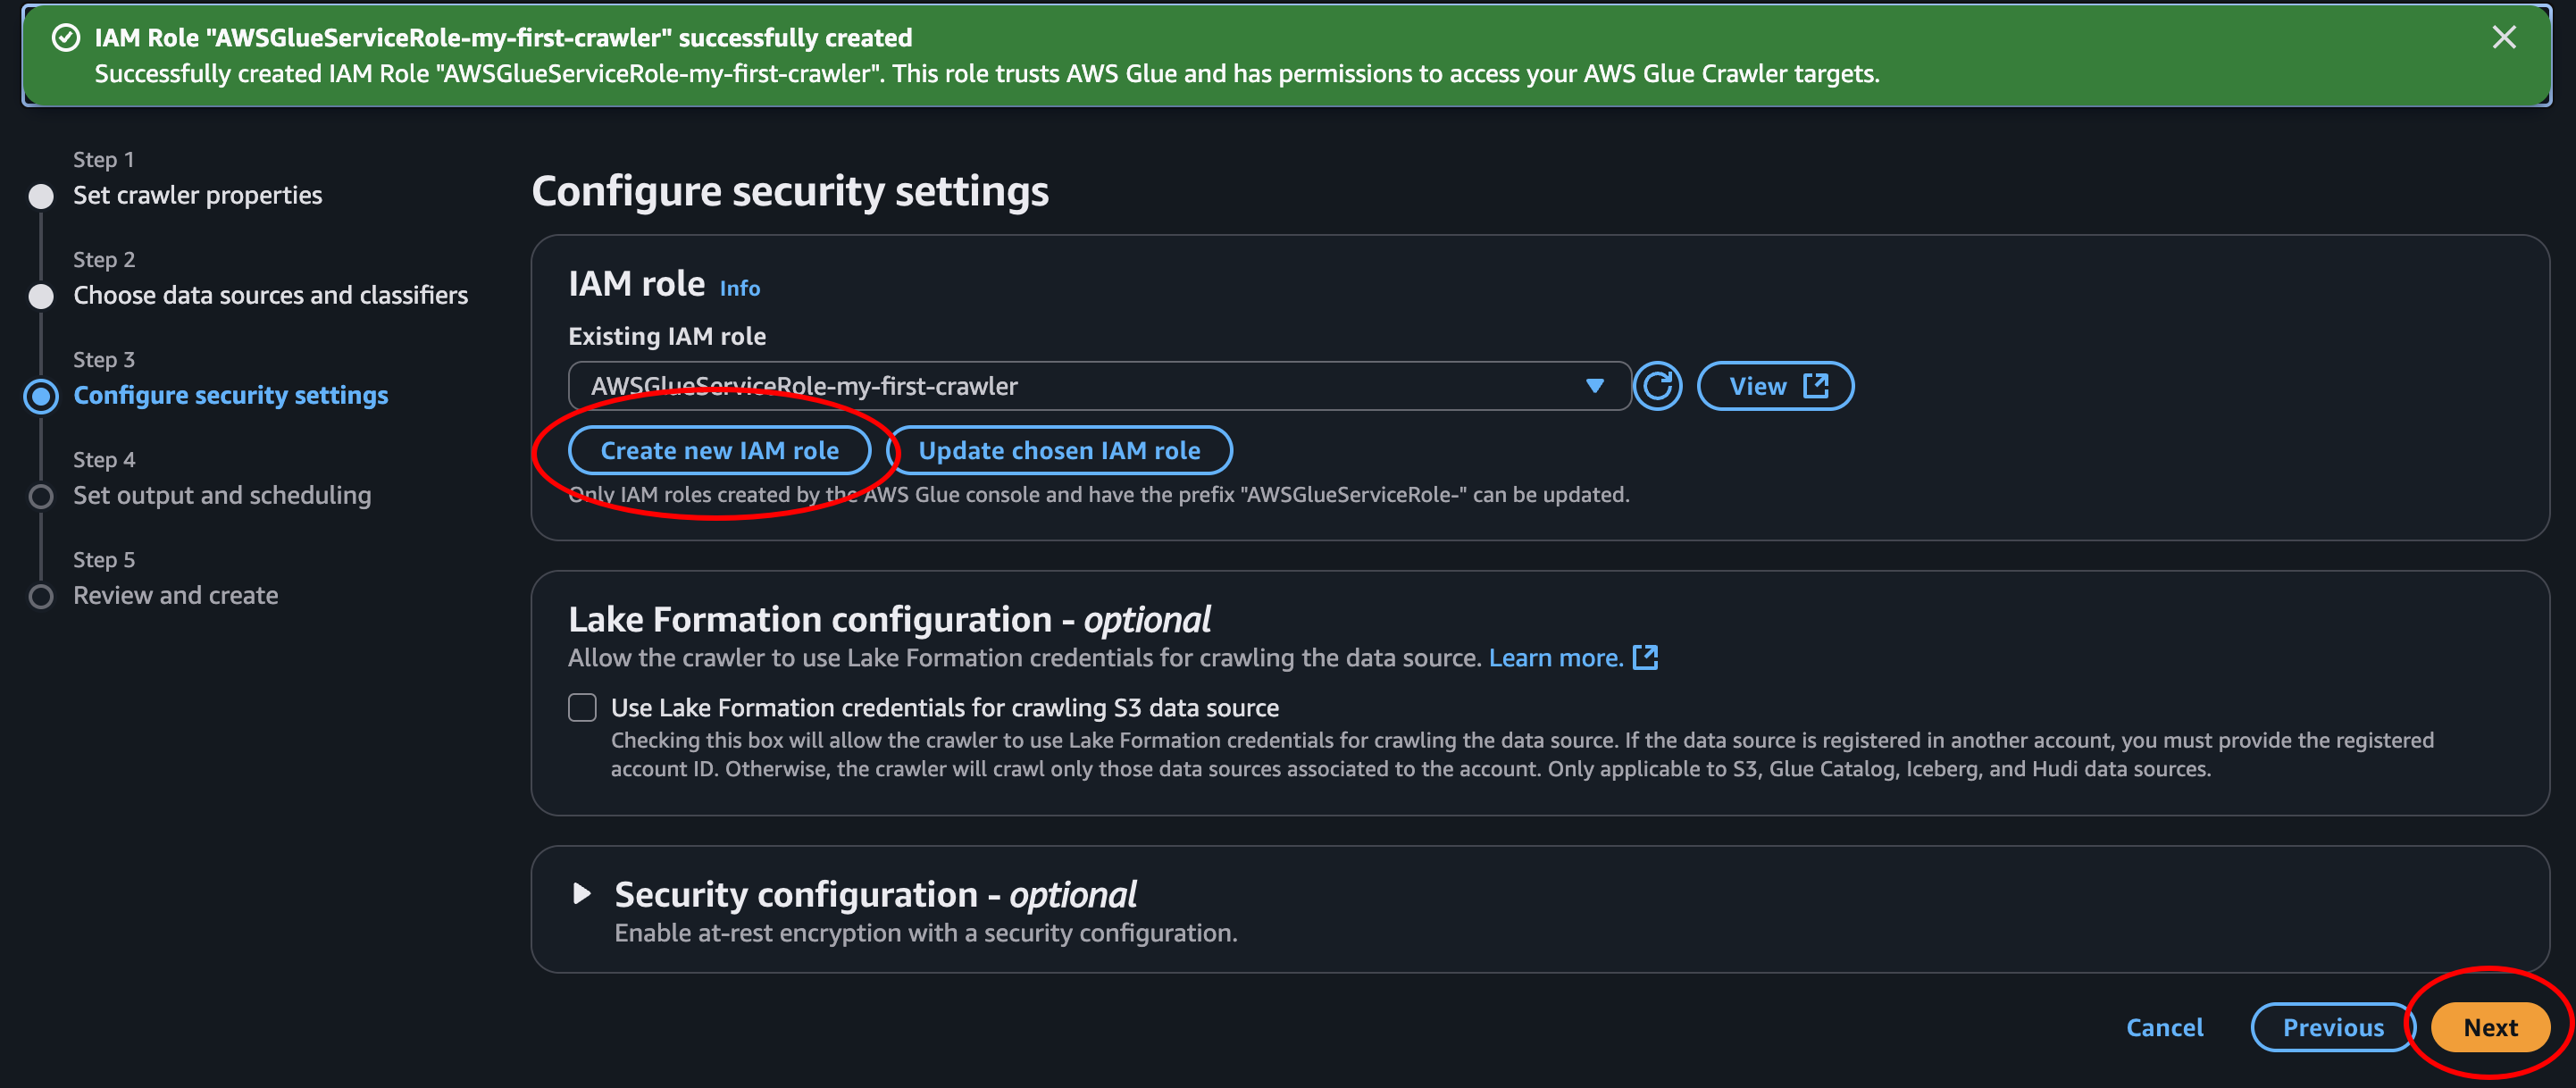
Task: Click Step 4 circle indicator
Action: click(x=41, y=496)
